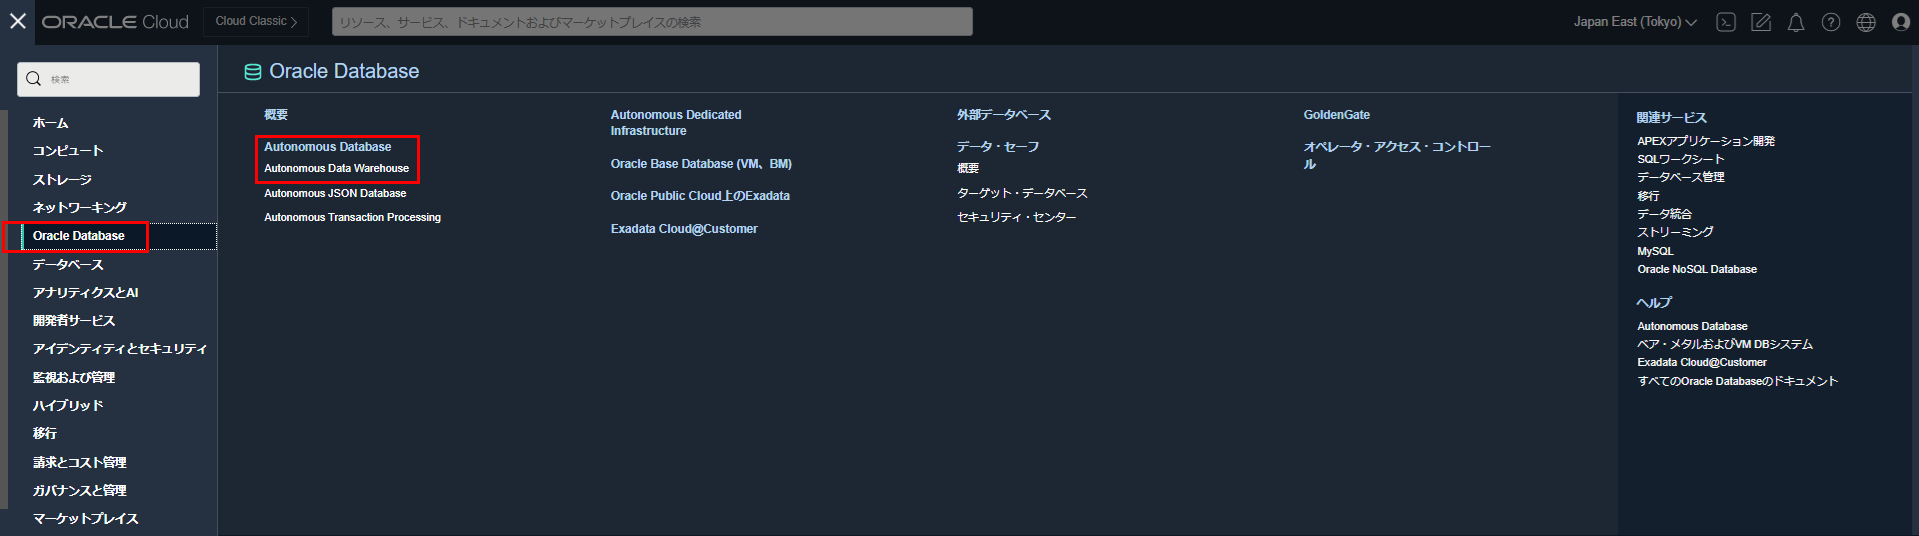Click the globe language icon
Image resolution: width=1919 pixels, height=536 pixels.
1866,22
